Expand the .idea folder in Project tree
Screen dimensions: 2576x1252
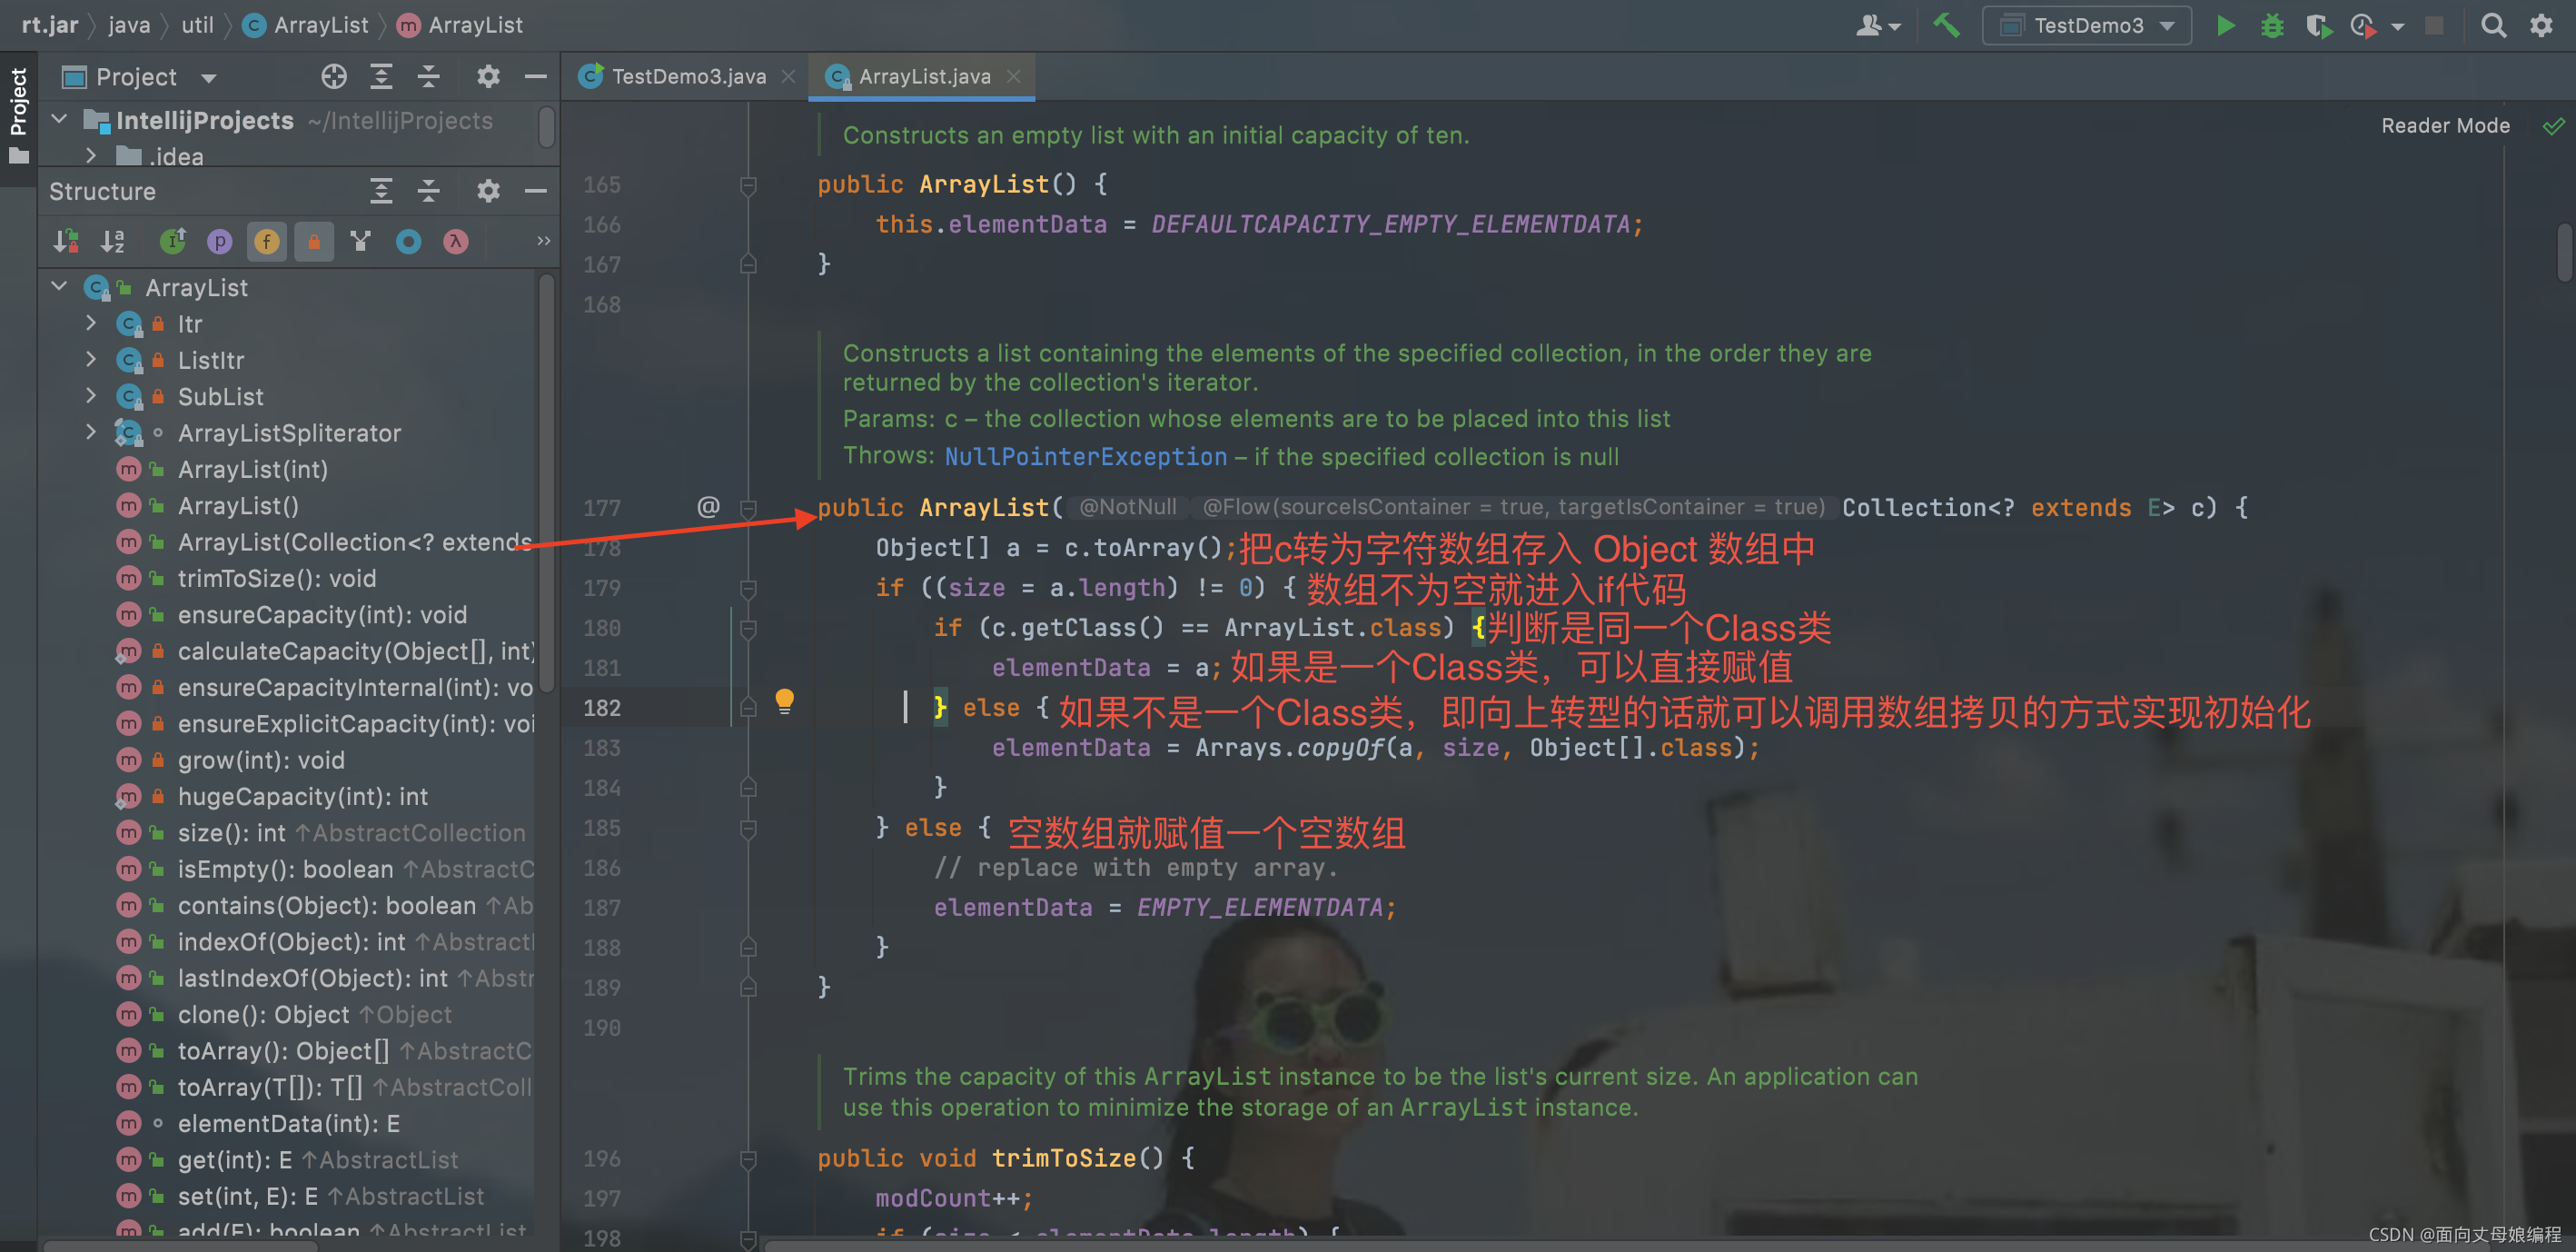pos(91,156)
